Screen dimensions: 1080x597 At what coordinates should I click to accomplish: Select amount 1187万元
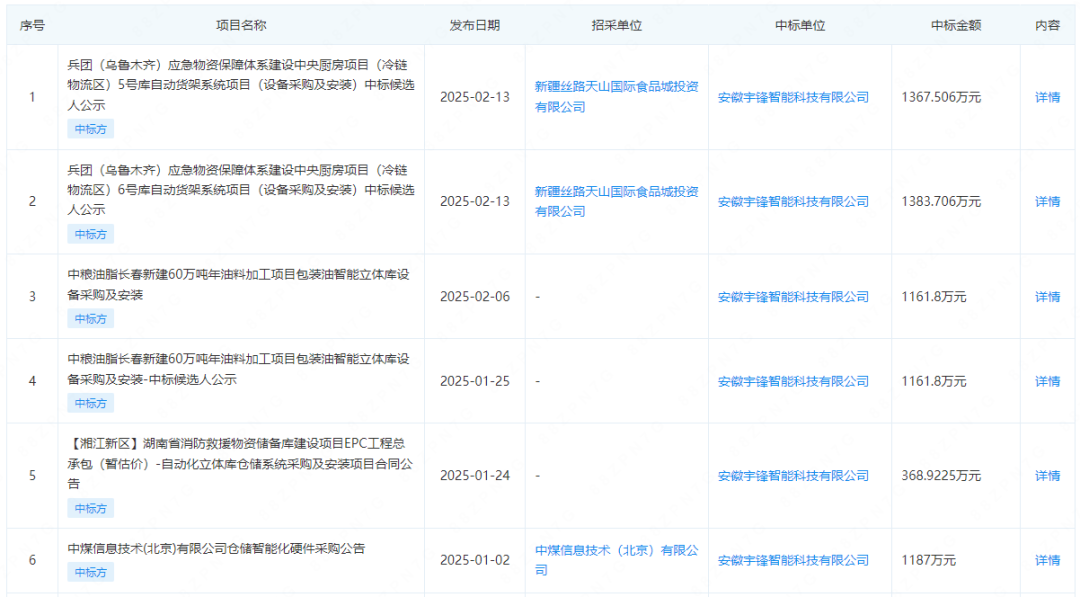(928, 561)
